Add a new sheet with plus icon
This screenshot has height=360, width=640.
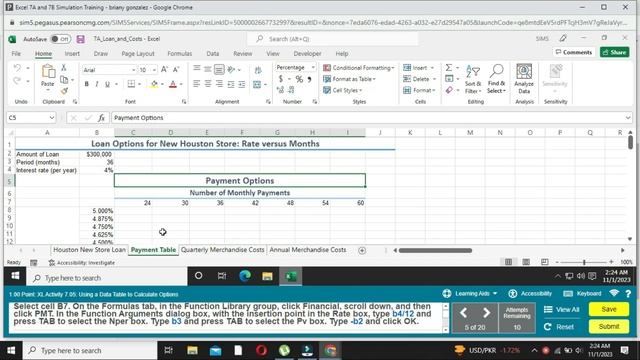tap(362, 250)
